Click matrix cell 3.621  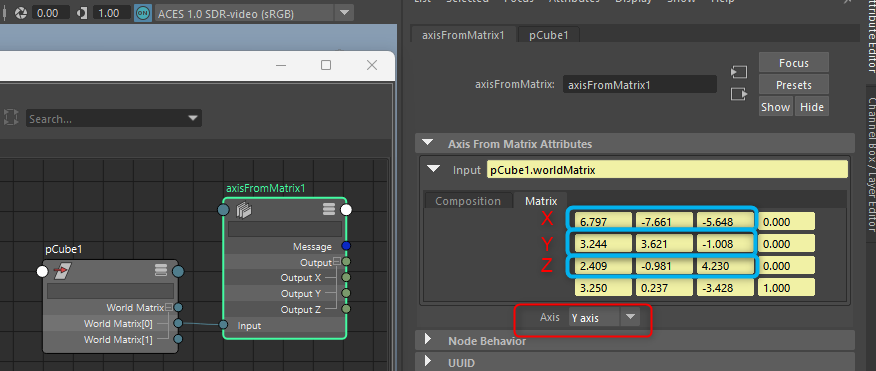tap(664, 244)
